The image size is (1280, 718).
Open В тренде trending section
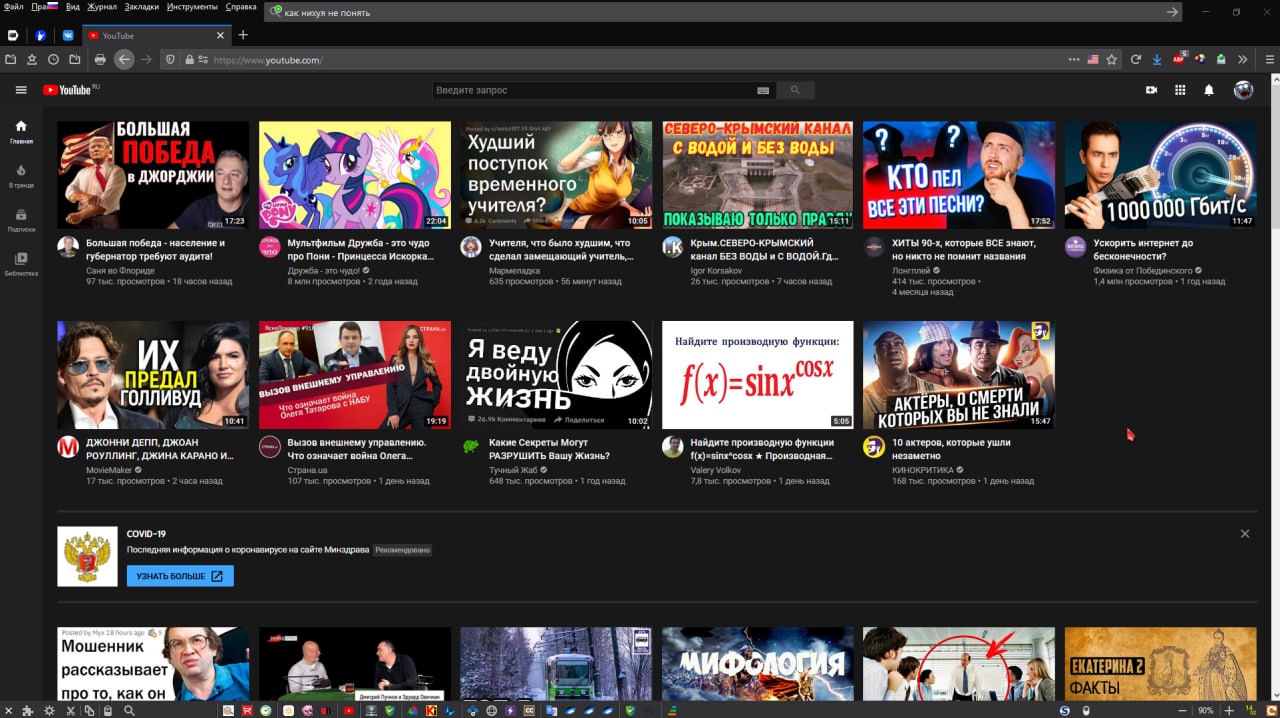tap(21, 176)
